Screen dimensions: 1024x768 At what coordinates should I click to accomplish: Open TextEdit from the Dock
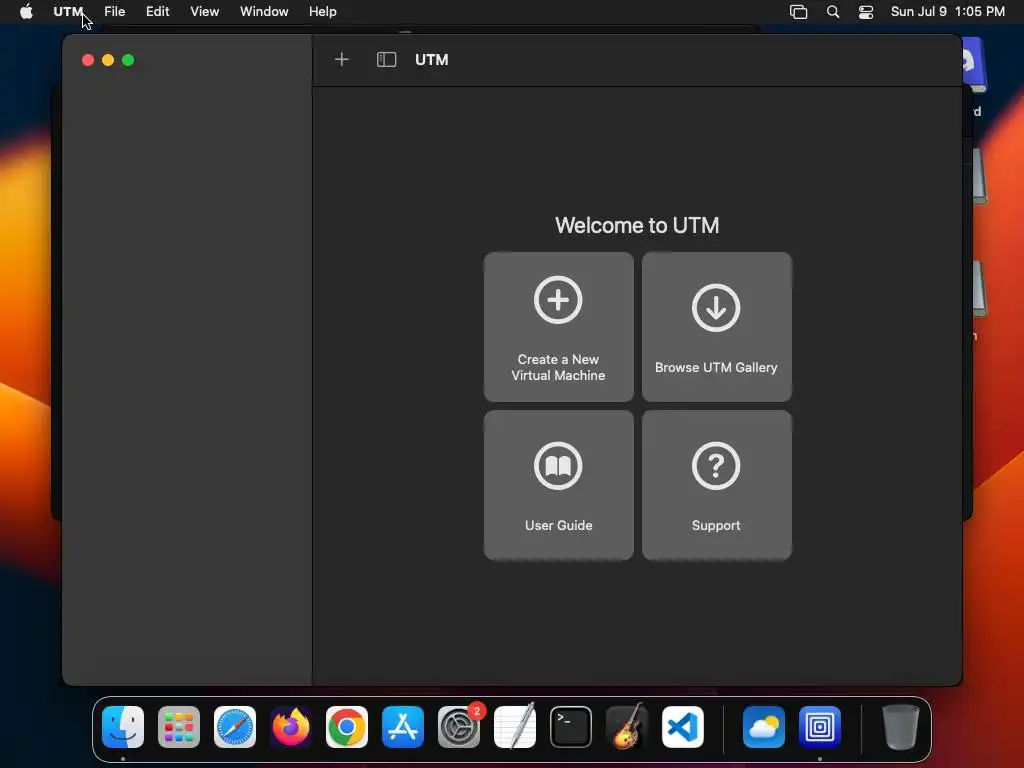click(x=515, y=727)
